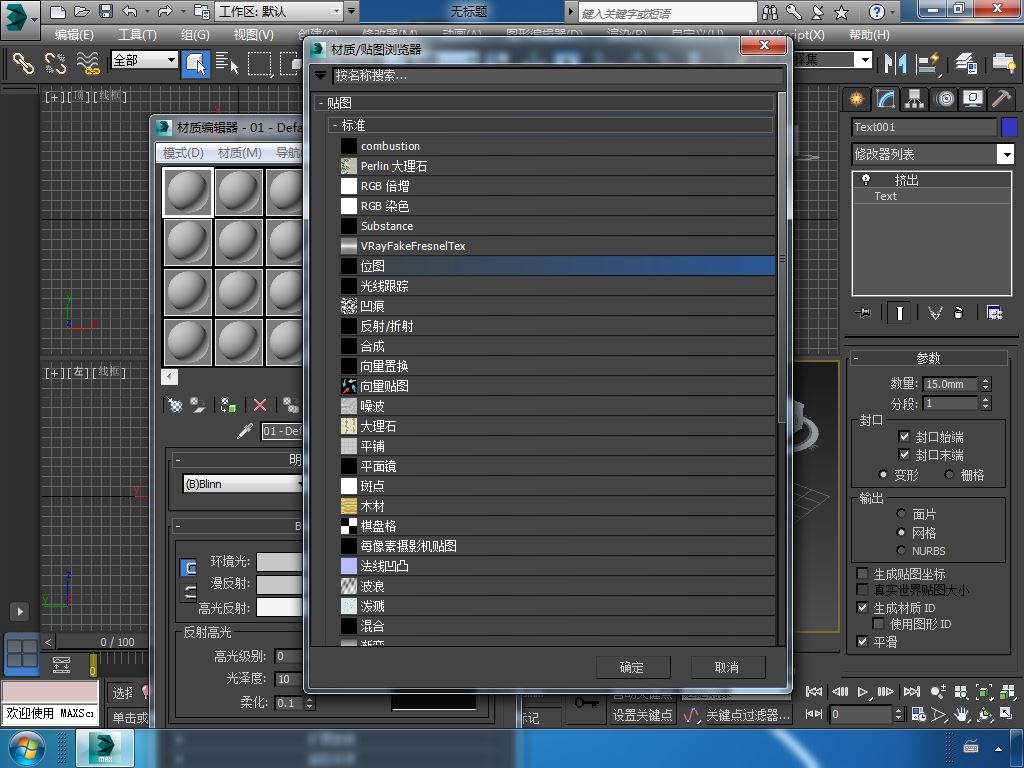
Task: Click the 确定 button
Action: [x=633, y=667]
